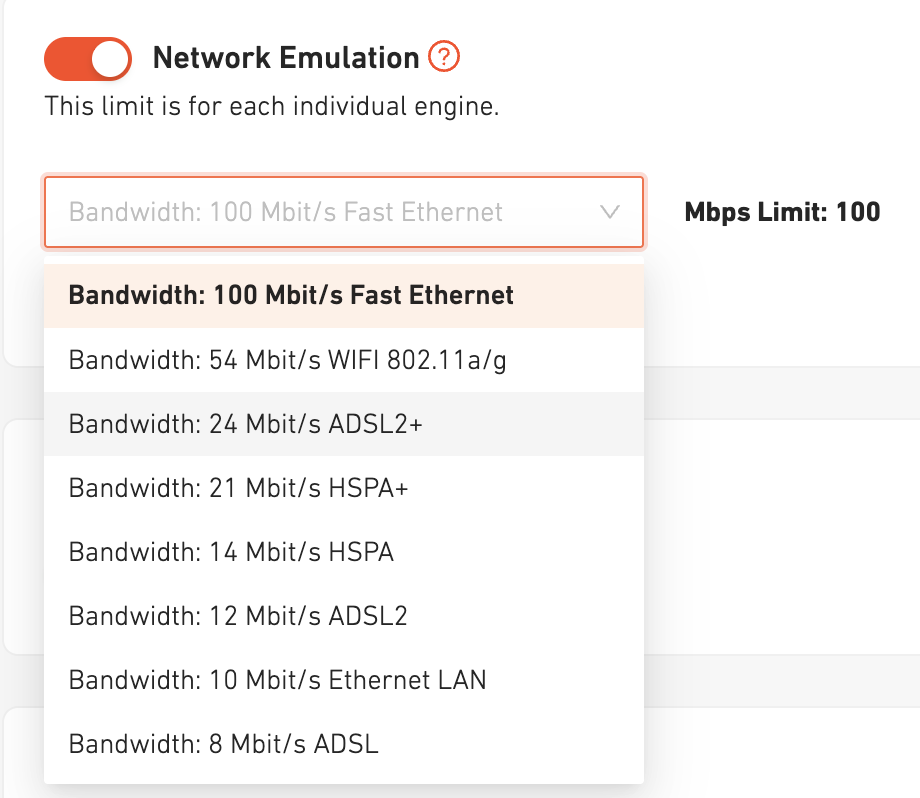This screenshot has height=798, width=920.
Task: Click the value 100 beside Mbps Limit
Action: pyautogui.click(x=858, y=212)
